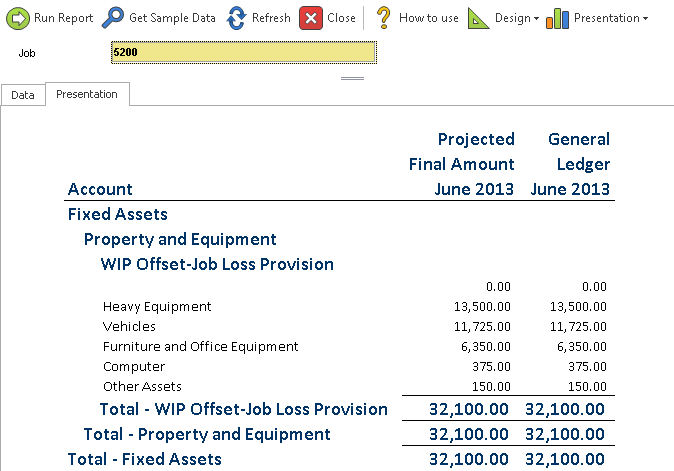This screenshot has height=471, width=674.
Task: Click Total Property and Equipment projected 32,100.00
Action: (469, 434)
